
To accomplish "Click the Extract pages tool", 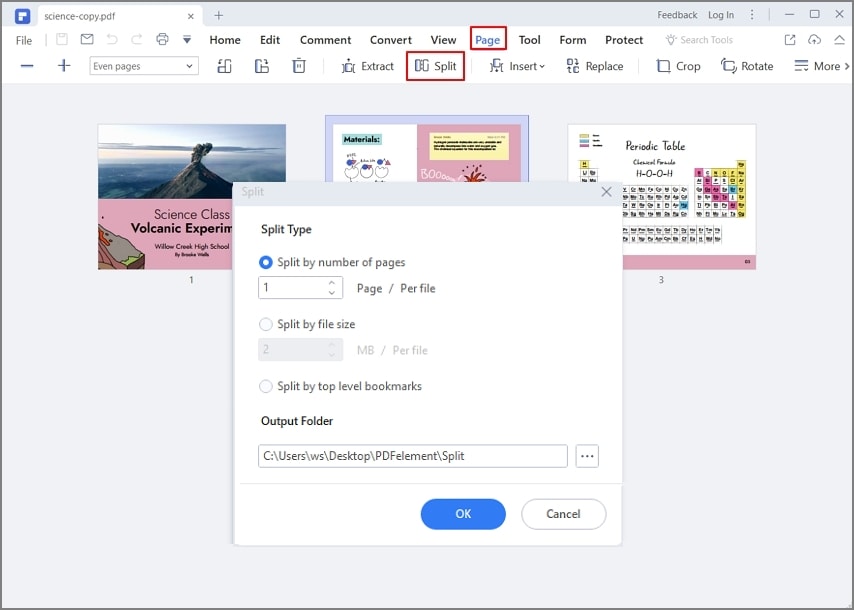I will tap(368, 66).
